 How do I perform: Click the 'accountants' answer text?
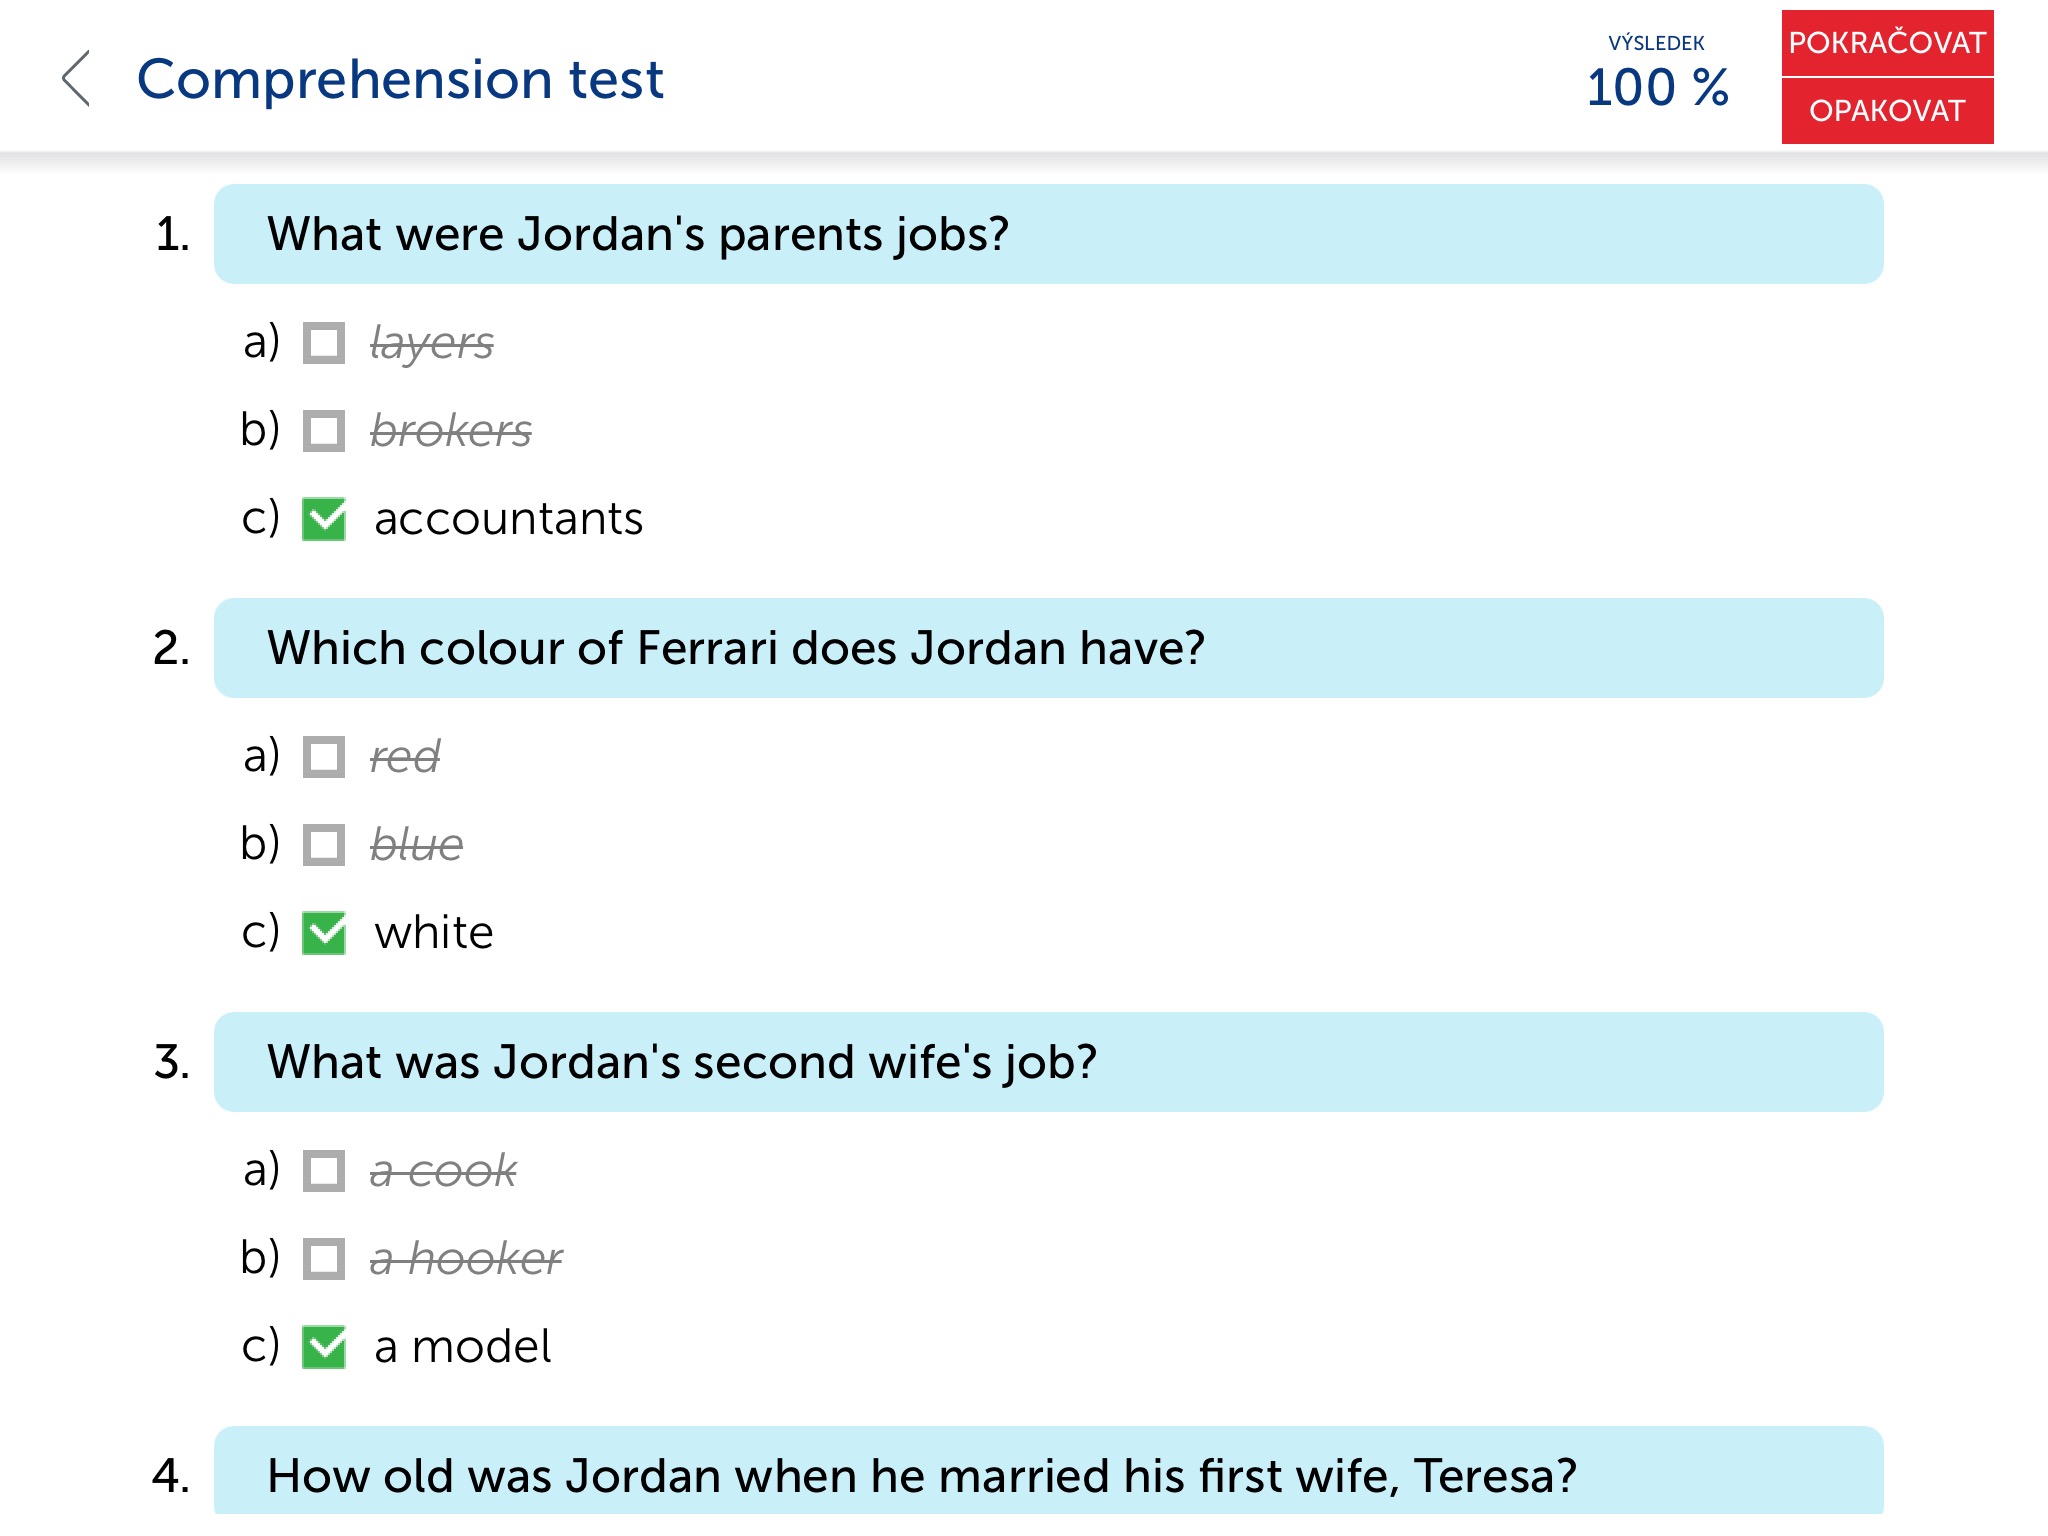[508, 519]
